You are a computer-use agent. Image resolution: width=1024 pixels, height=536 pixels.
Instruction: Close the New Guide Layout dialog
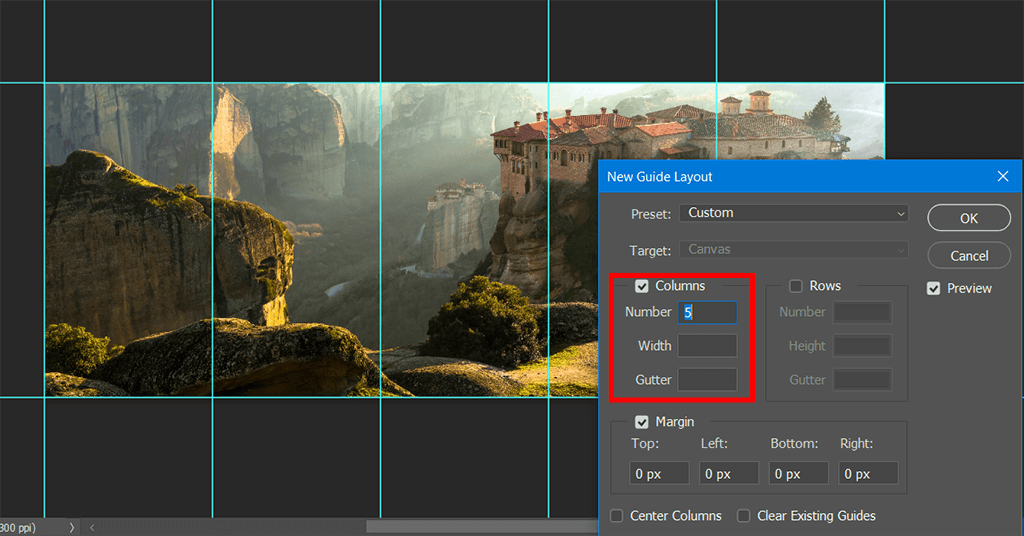[x=1003, y=176]
